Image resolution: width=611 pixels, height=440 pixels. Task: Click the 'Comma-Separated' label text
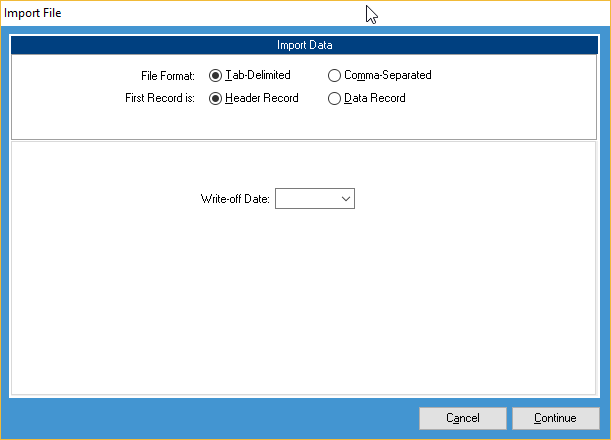coord(387,75)
